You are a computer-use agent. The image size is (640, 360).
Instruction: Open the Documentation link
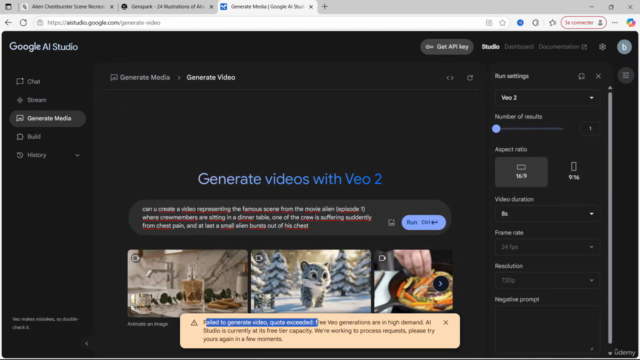pos(562,47)
